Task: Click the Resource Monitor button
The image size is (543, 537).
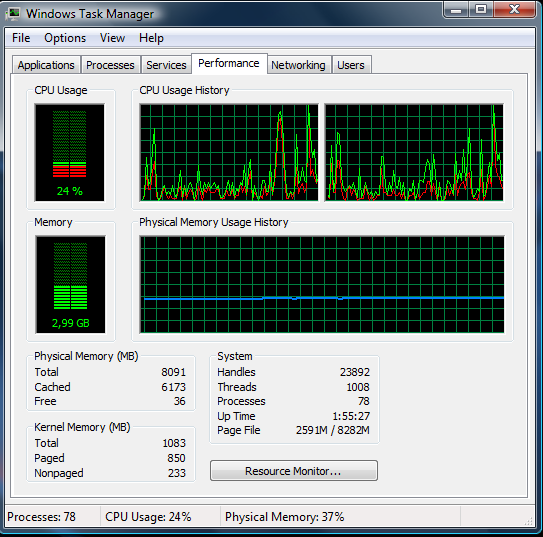Action: tap(294, 471)
